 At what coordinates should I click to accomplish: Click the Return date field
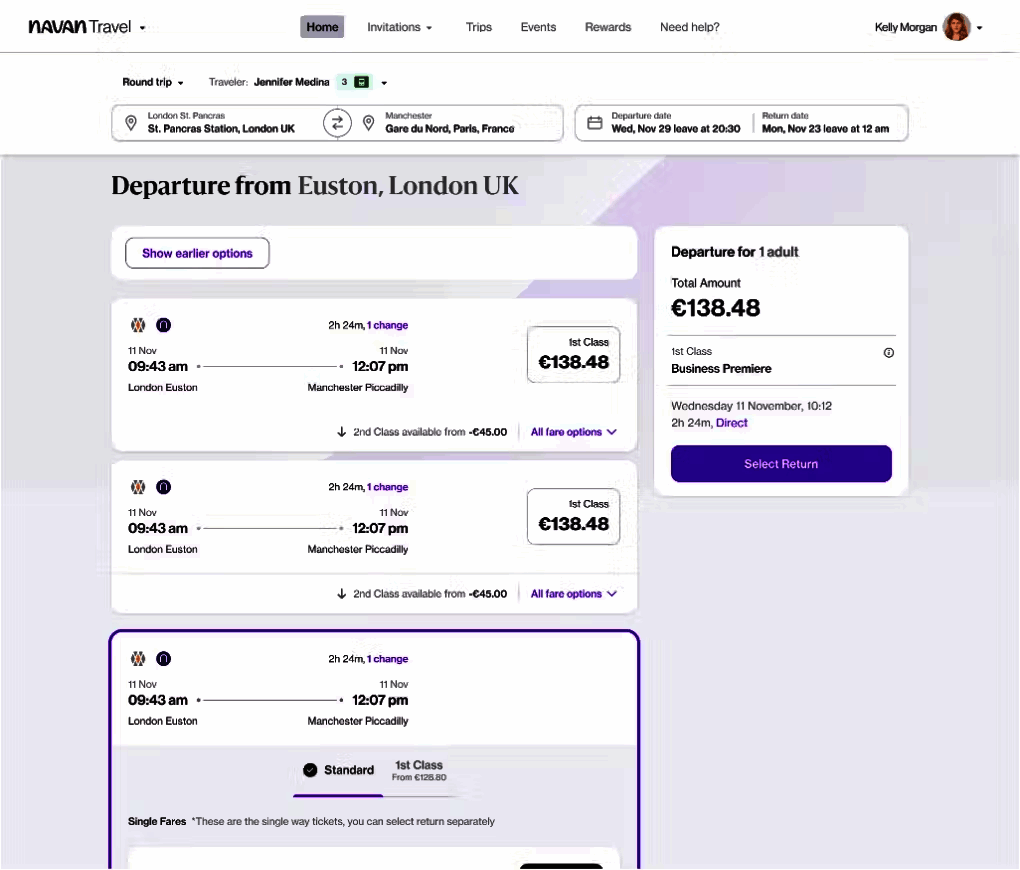[x=825, y=123]
